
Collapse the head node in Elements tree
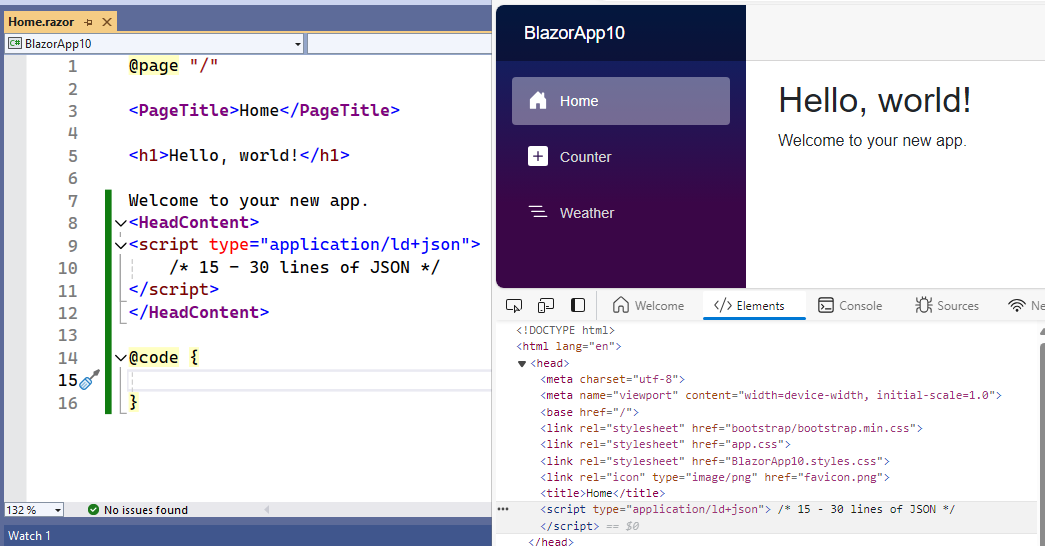(522, 364)
